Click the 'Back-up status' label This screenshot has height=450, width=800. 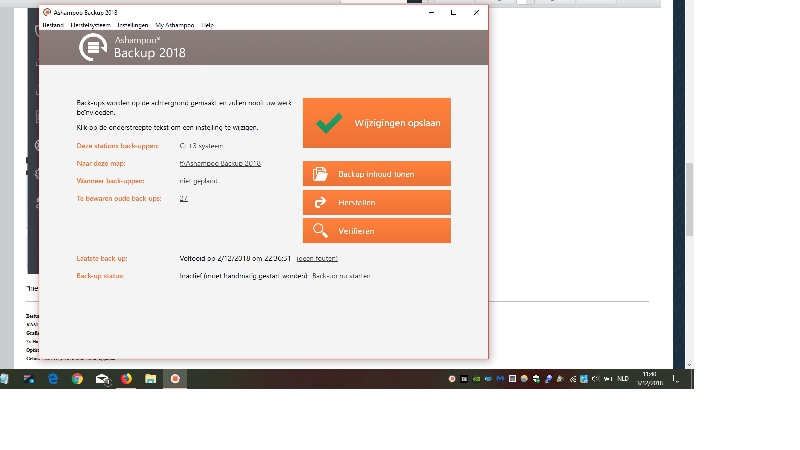point(100,276)
